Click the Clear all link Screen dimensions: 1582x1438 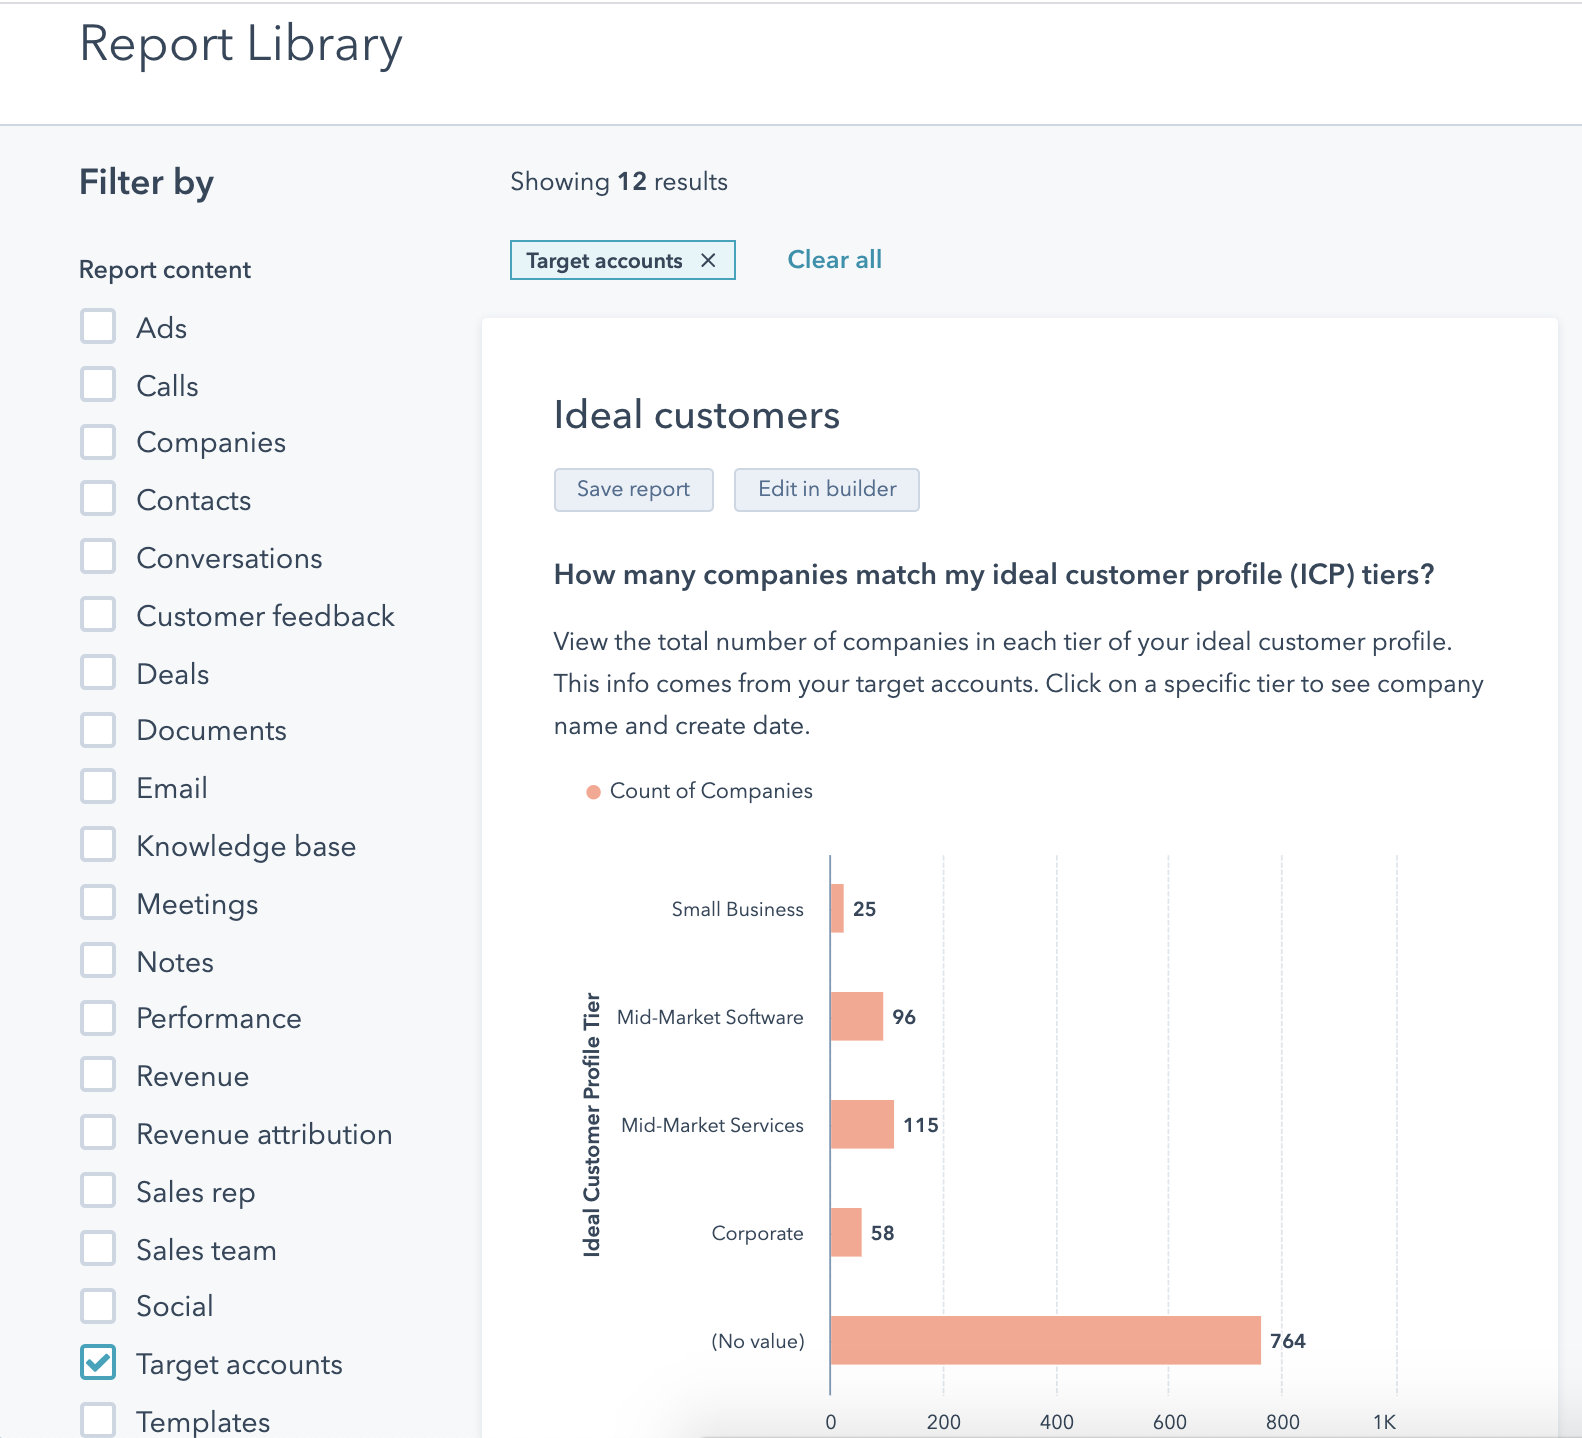tap(834, 260)
